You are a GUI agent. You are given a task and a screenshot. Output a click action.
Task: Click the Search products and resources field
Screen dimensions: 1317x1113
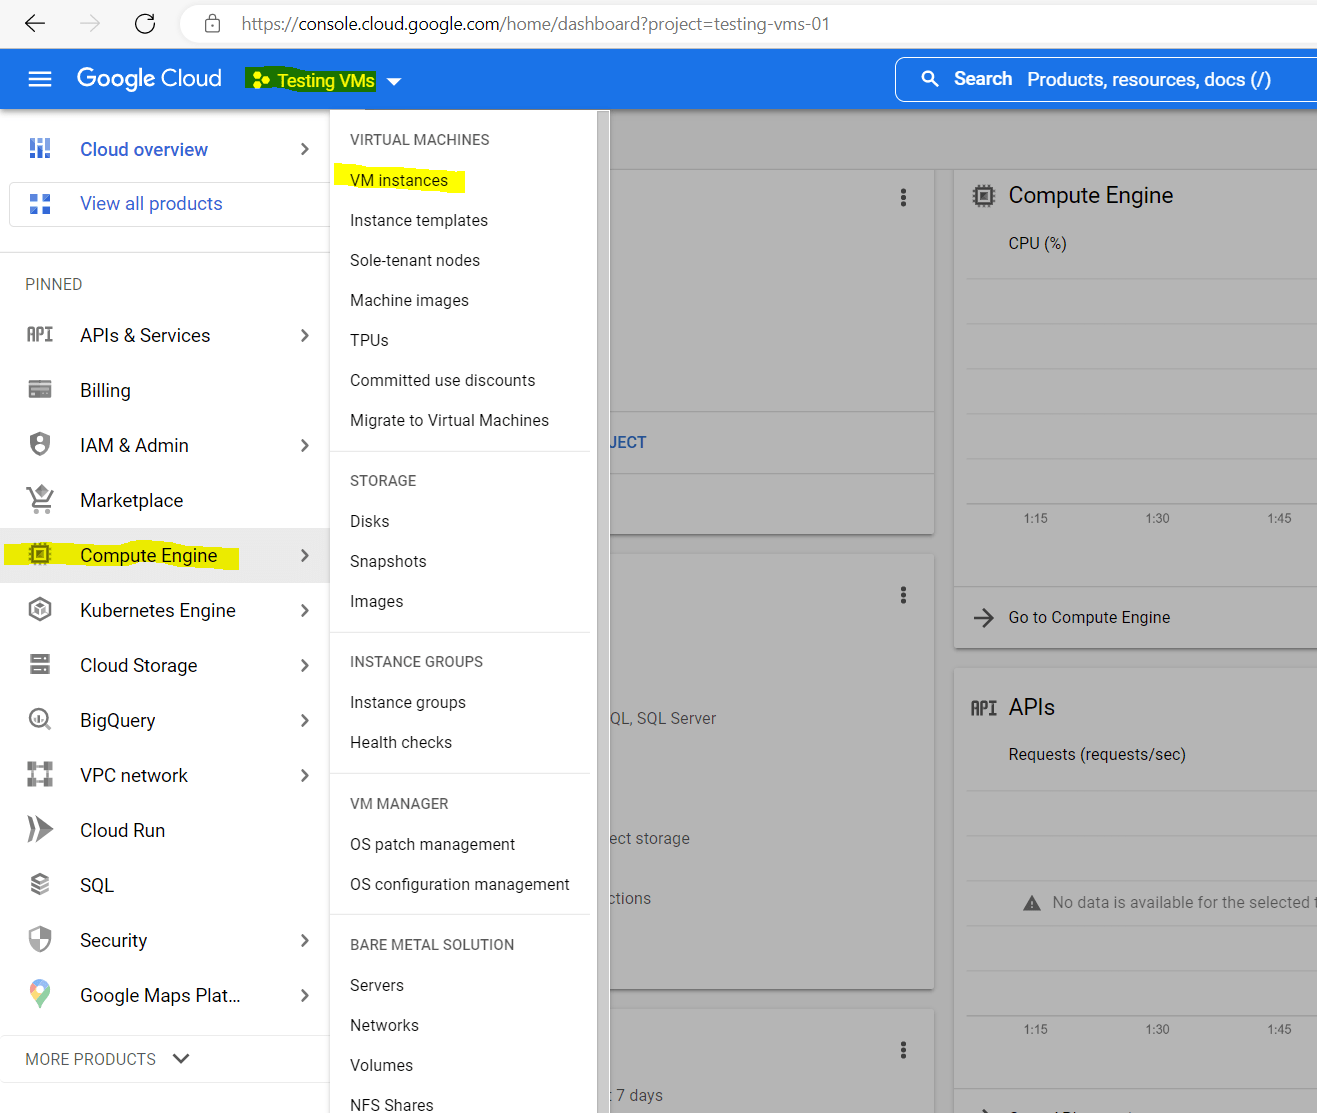1106,79
